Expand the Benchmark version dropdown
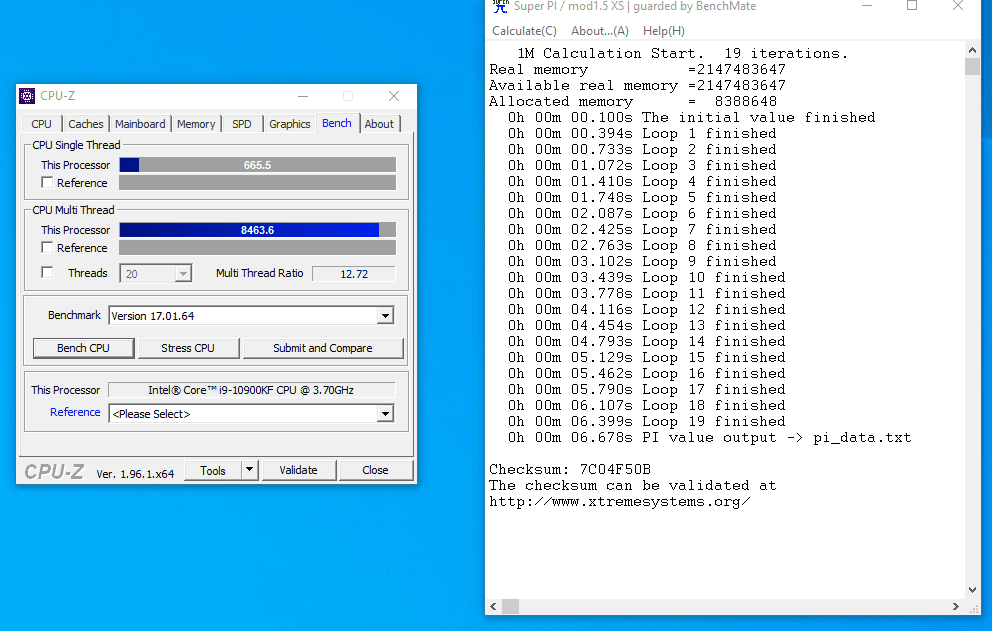This screenshot has width=992, height=631. 385,315
